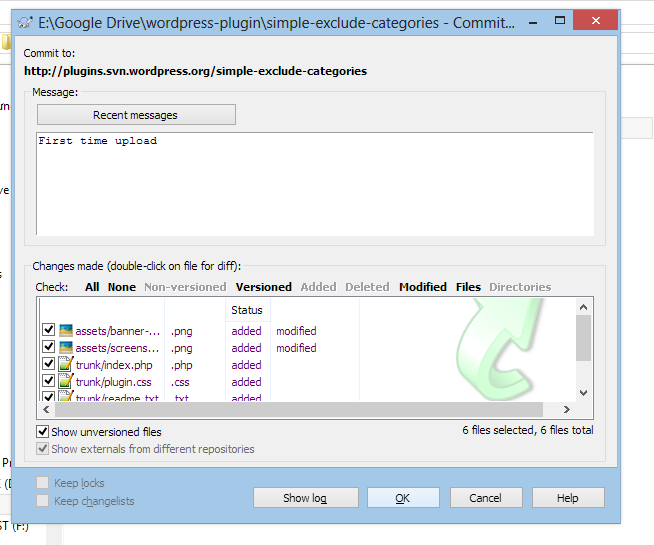Click the TortoiseSVN icon in the title bar
Viewport: 654px width, 545px height.
[25, 22]
